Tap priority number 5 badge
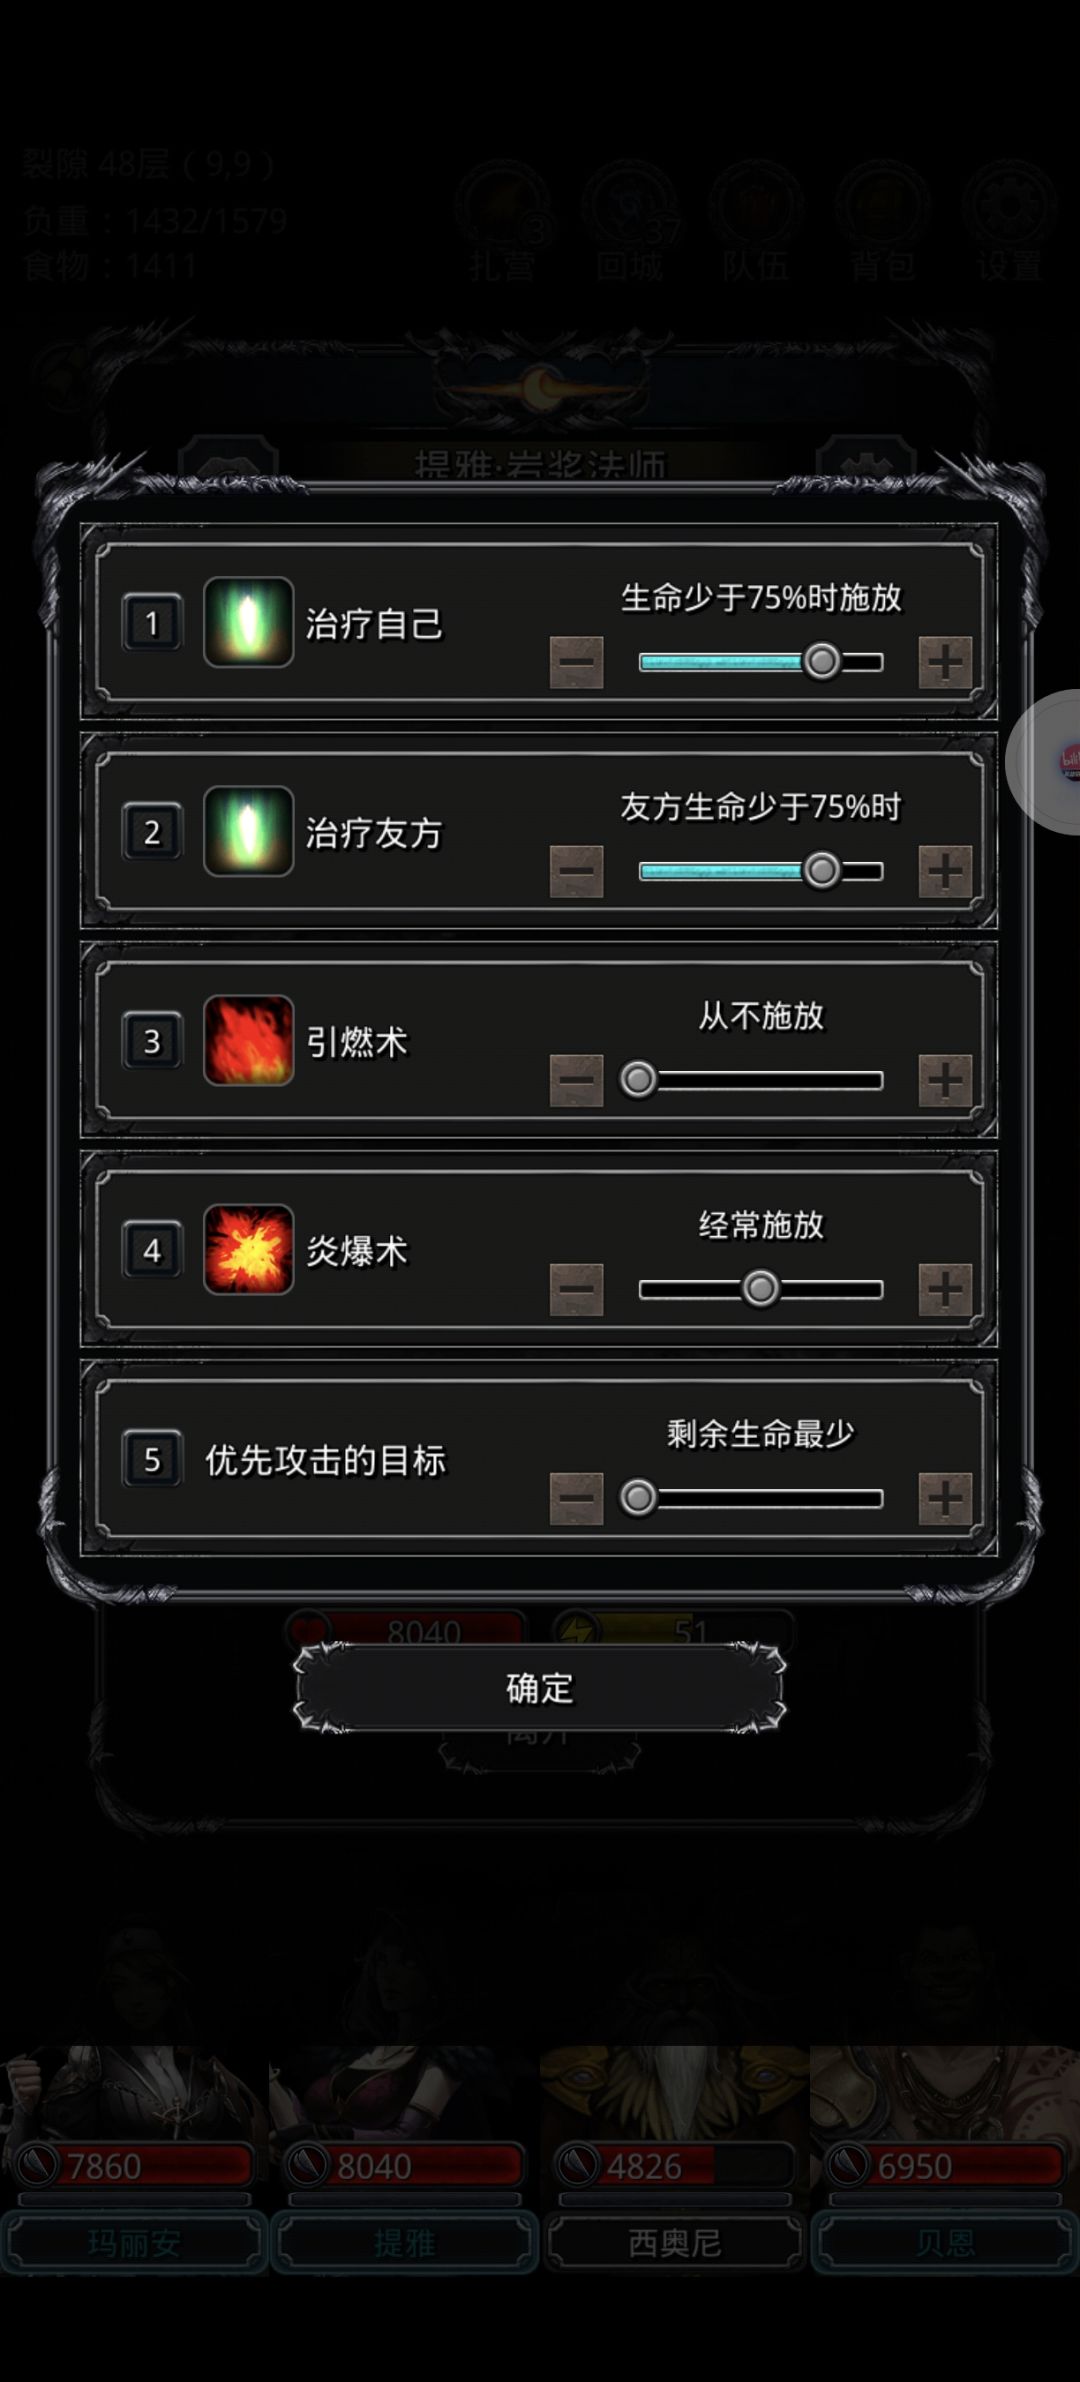 click(152, 1459)
